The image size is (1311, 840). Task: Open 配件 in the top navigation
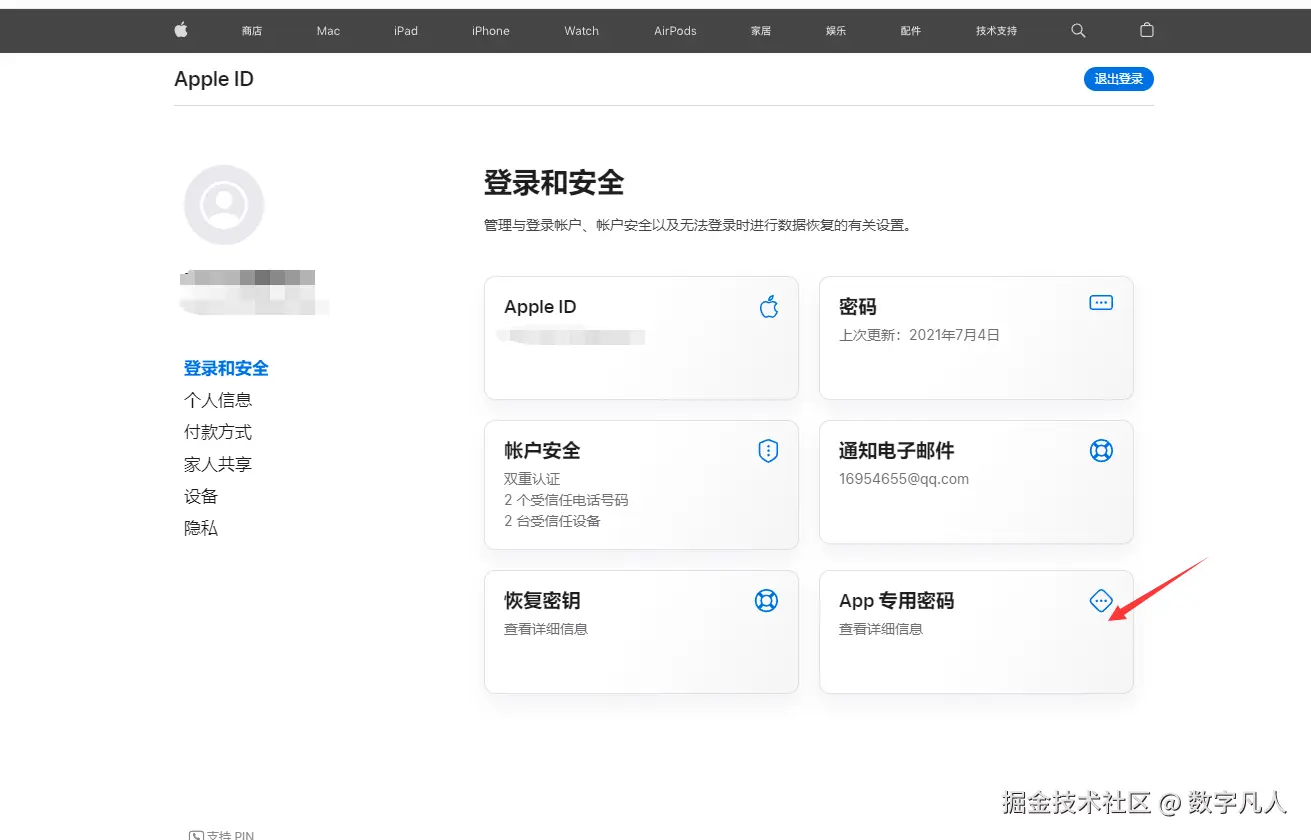click(910, 31)
